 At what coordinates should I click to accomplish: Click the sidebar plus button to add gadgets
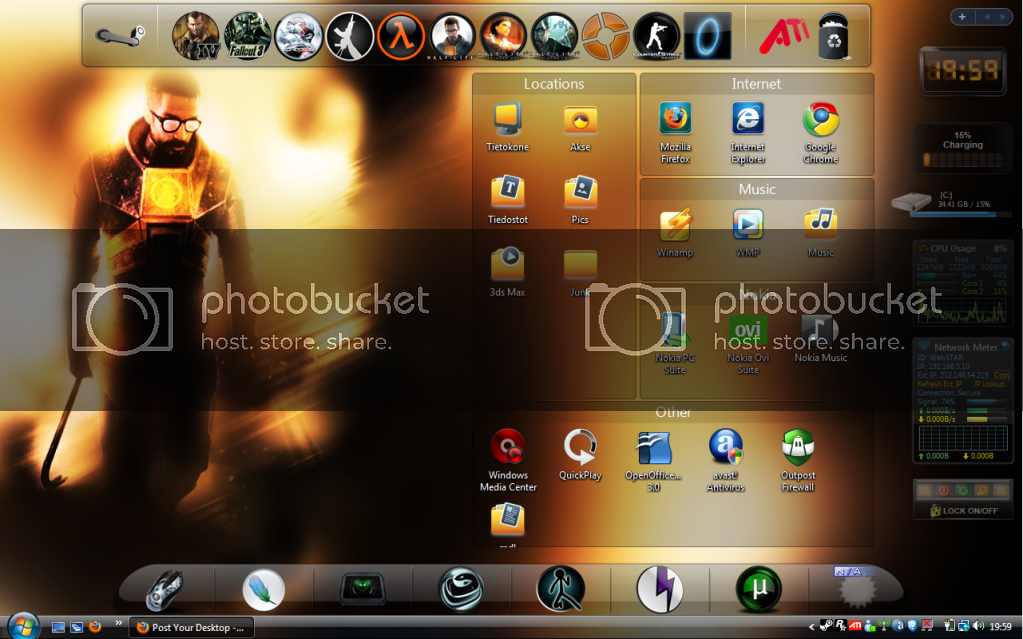pos(962,17)
